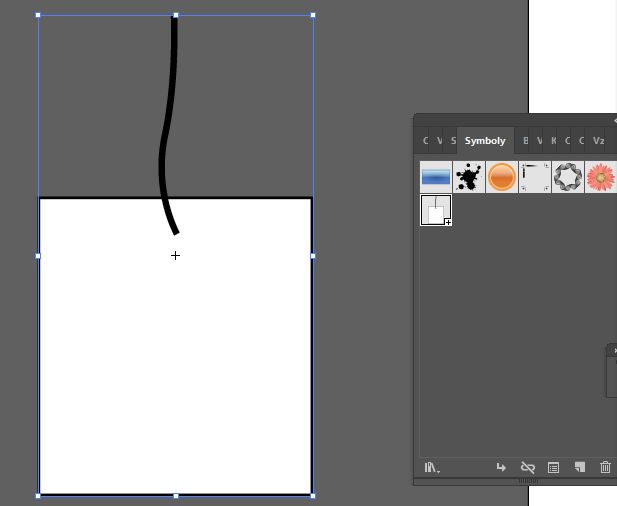Click the New Symbol page icon
The image size is (617, 506).
580,467
